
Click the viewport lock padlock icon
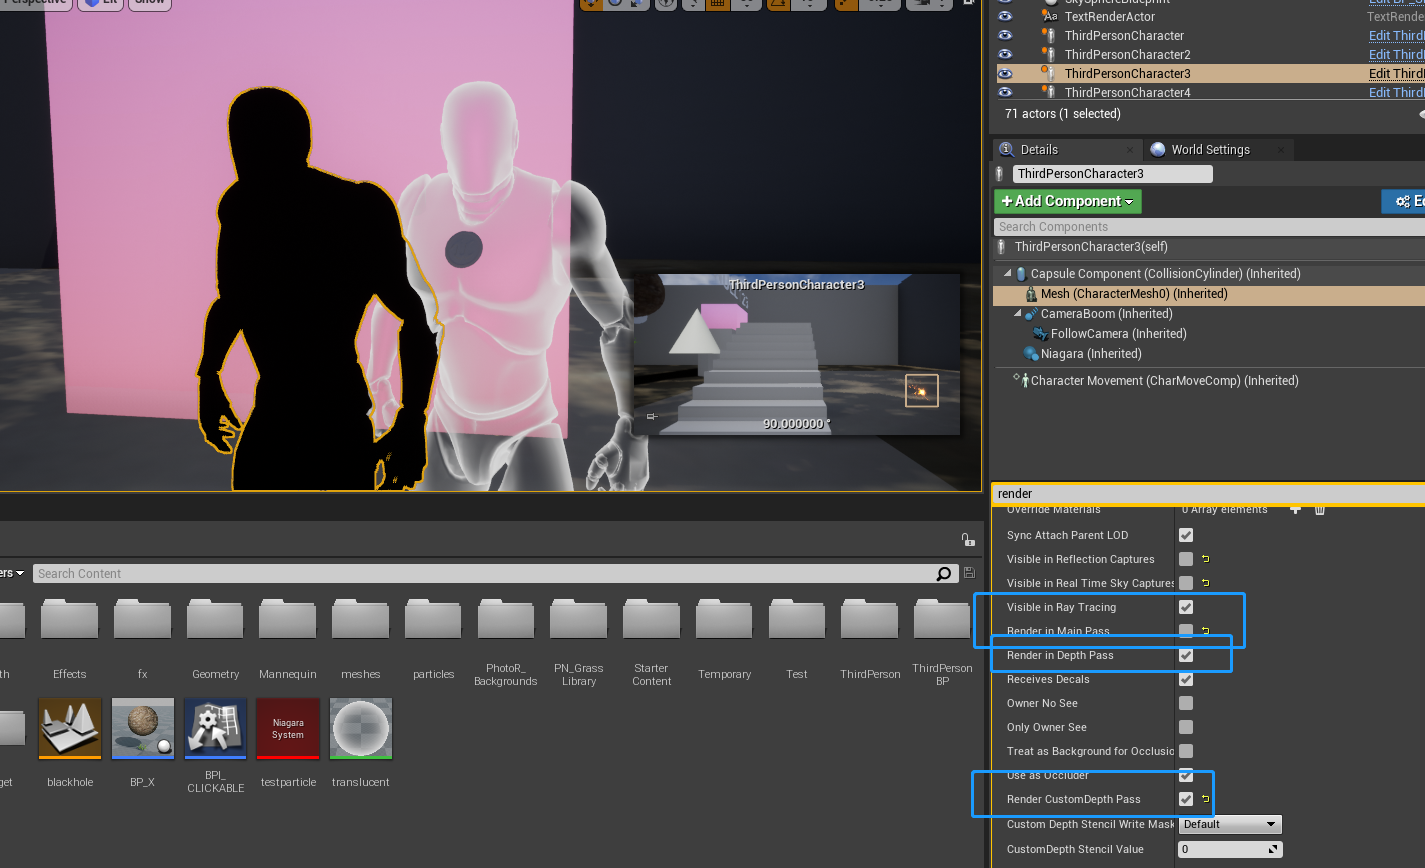(967, 539)
